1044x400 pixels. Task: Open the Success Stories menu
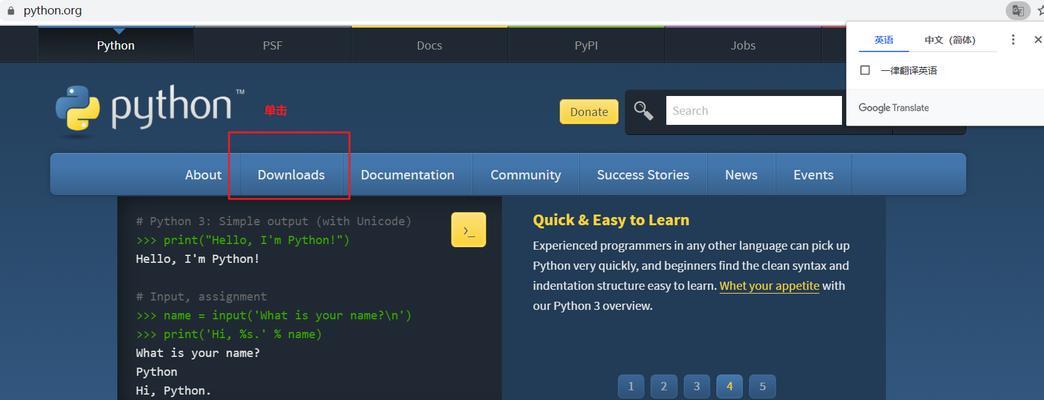tap(643, 174)
